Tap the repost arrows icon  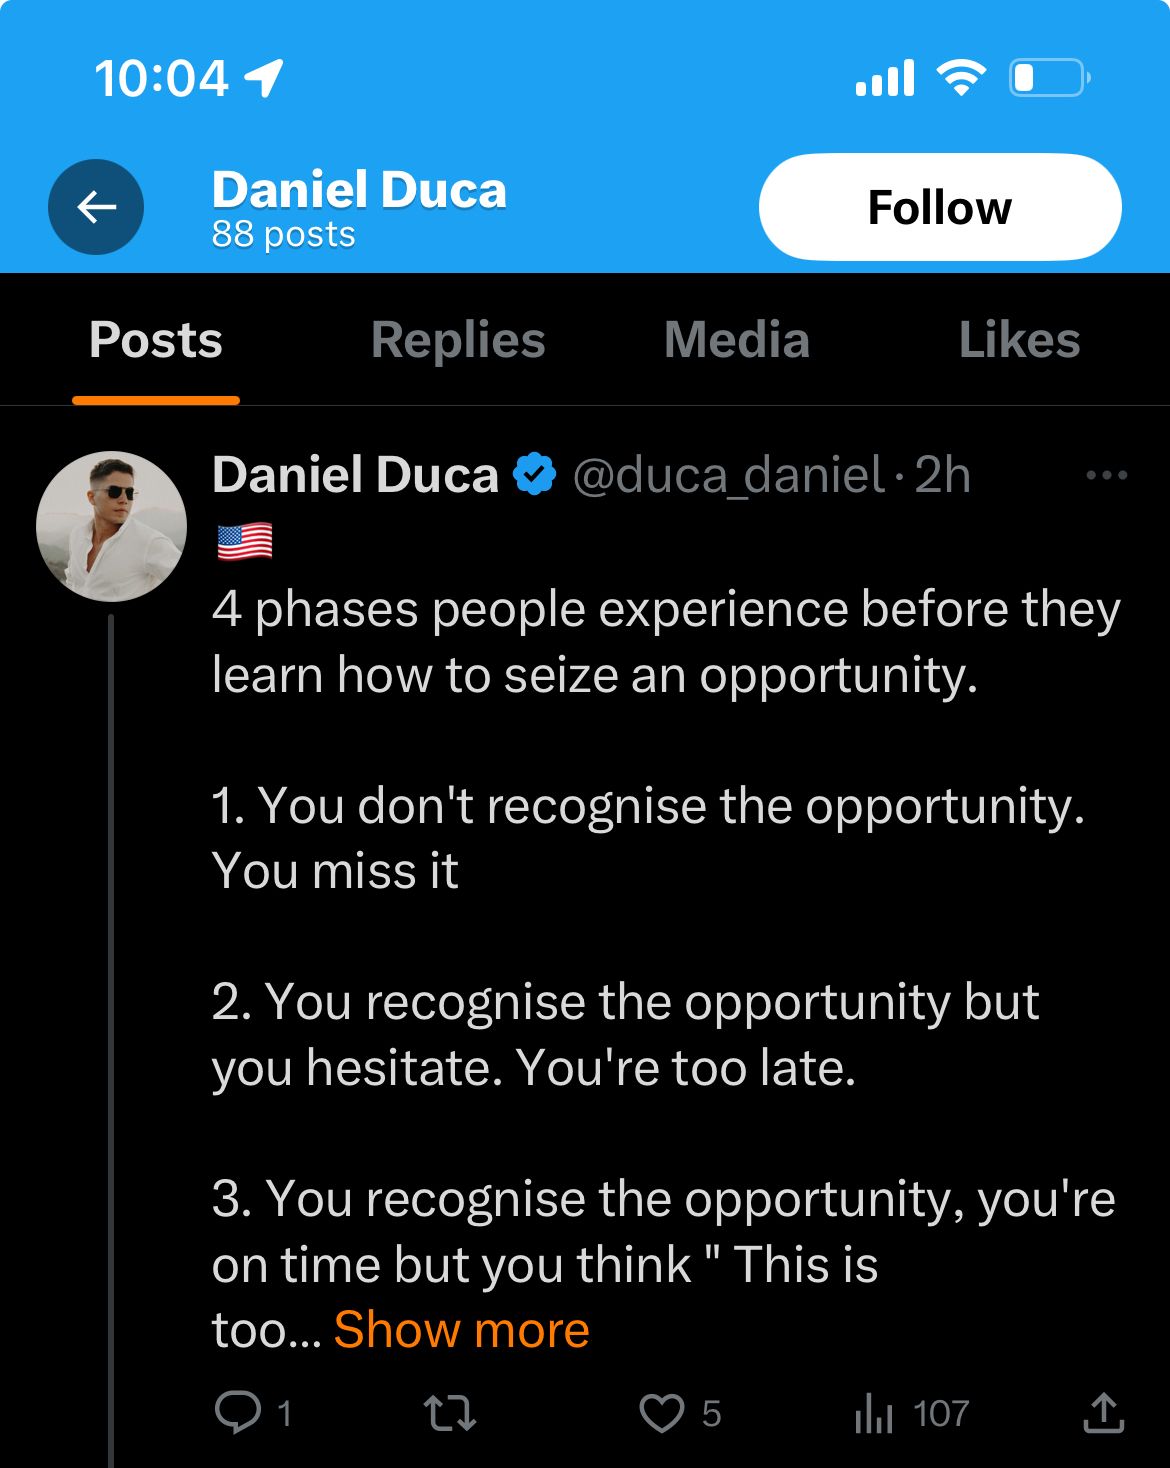point(450,1413)
